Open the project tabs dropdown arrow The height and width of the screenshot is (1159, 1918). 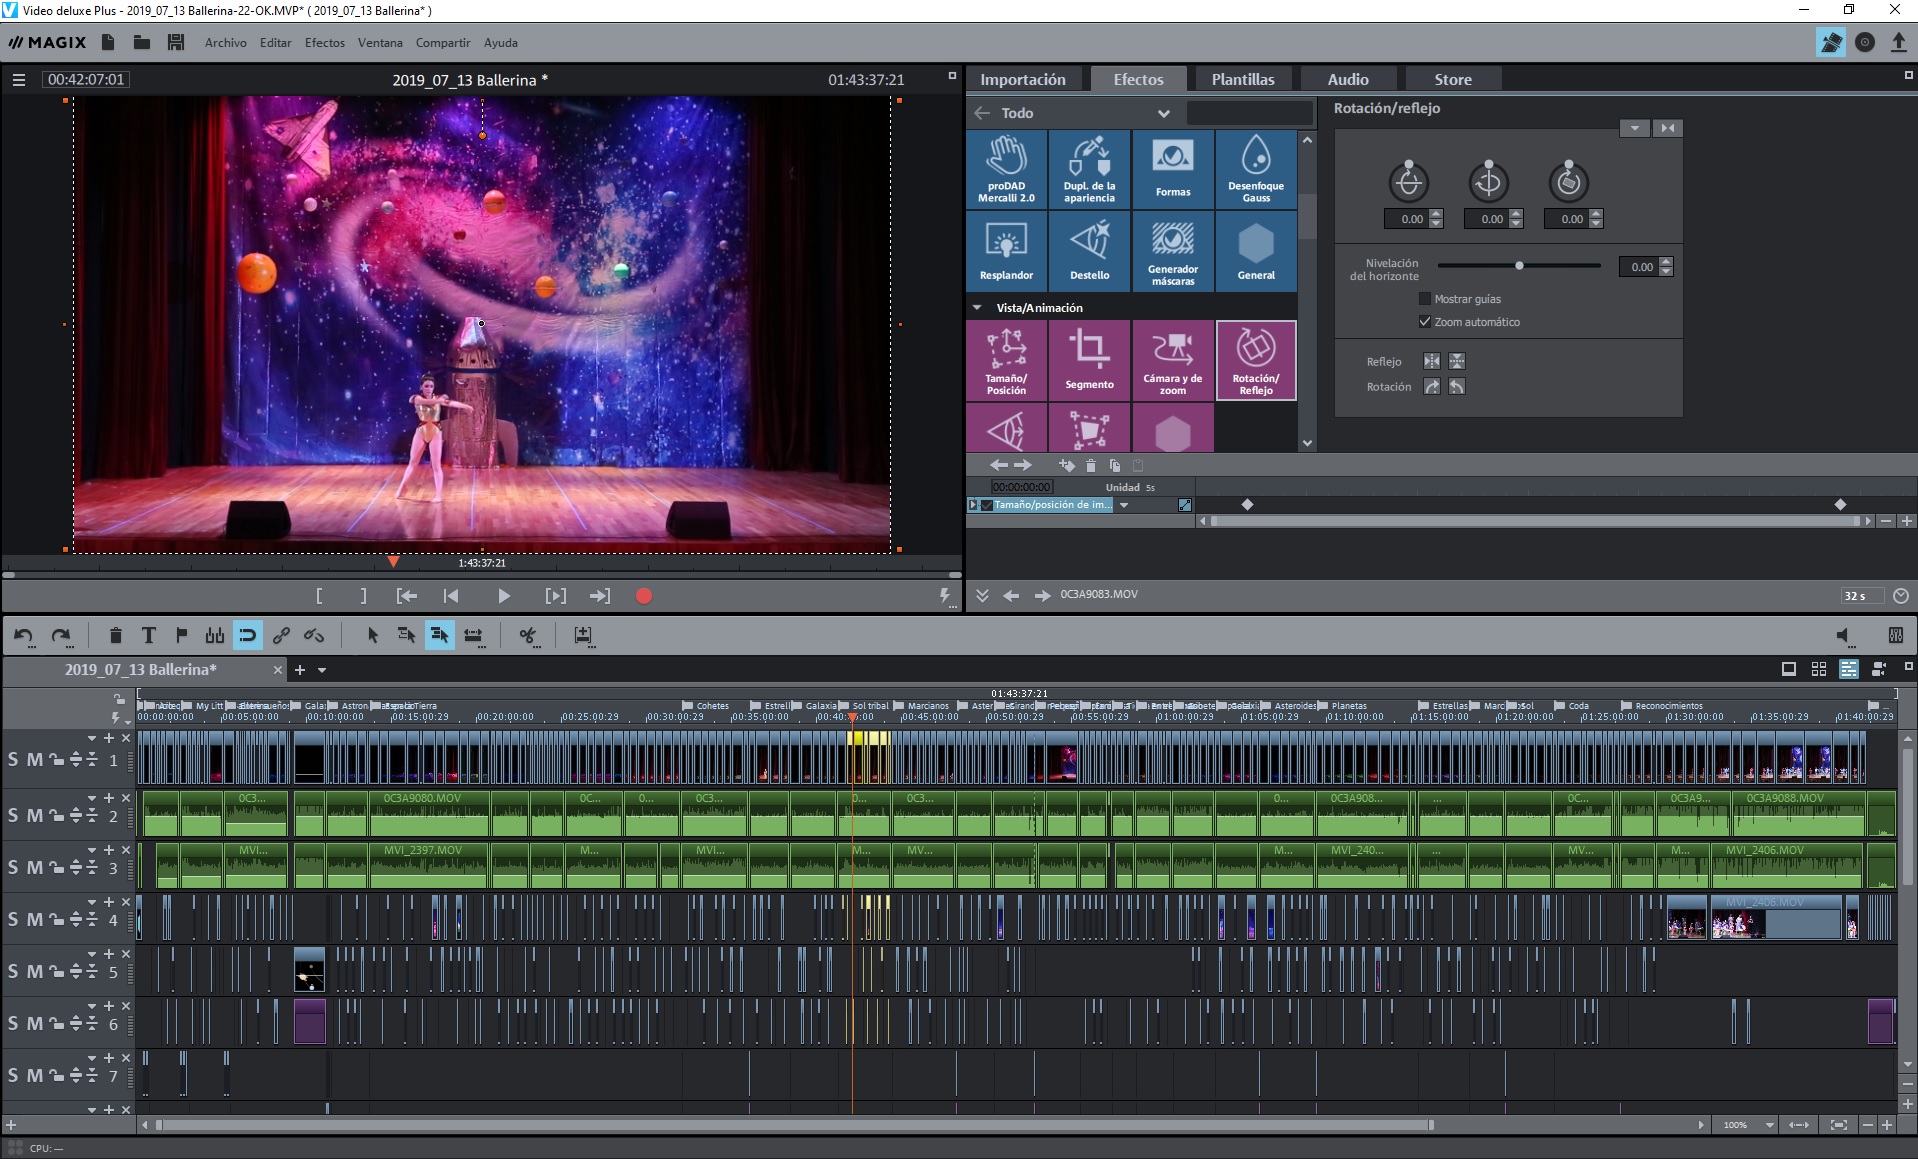(322, 670)
